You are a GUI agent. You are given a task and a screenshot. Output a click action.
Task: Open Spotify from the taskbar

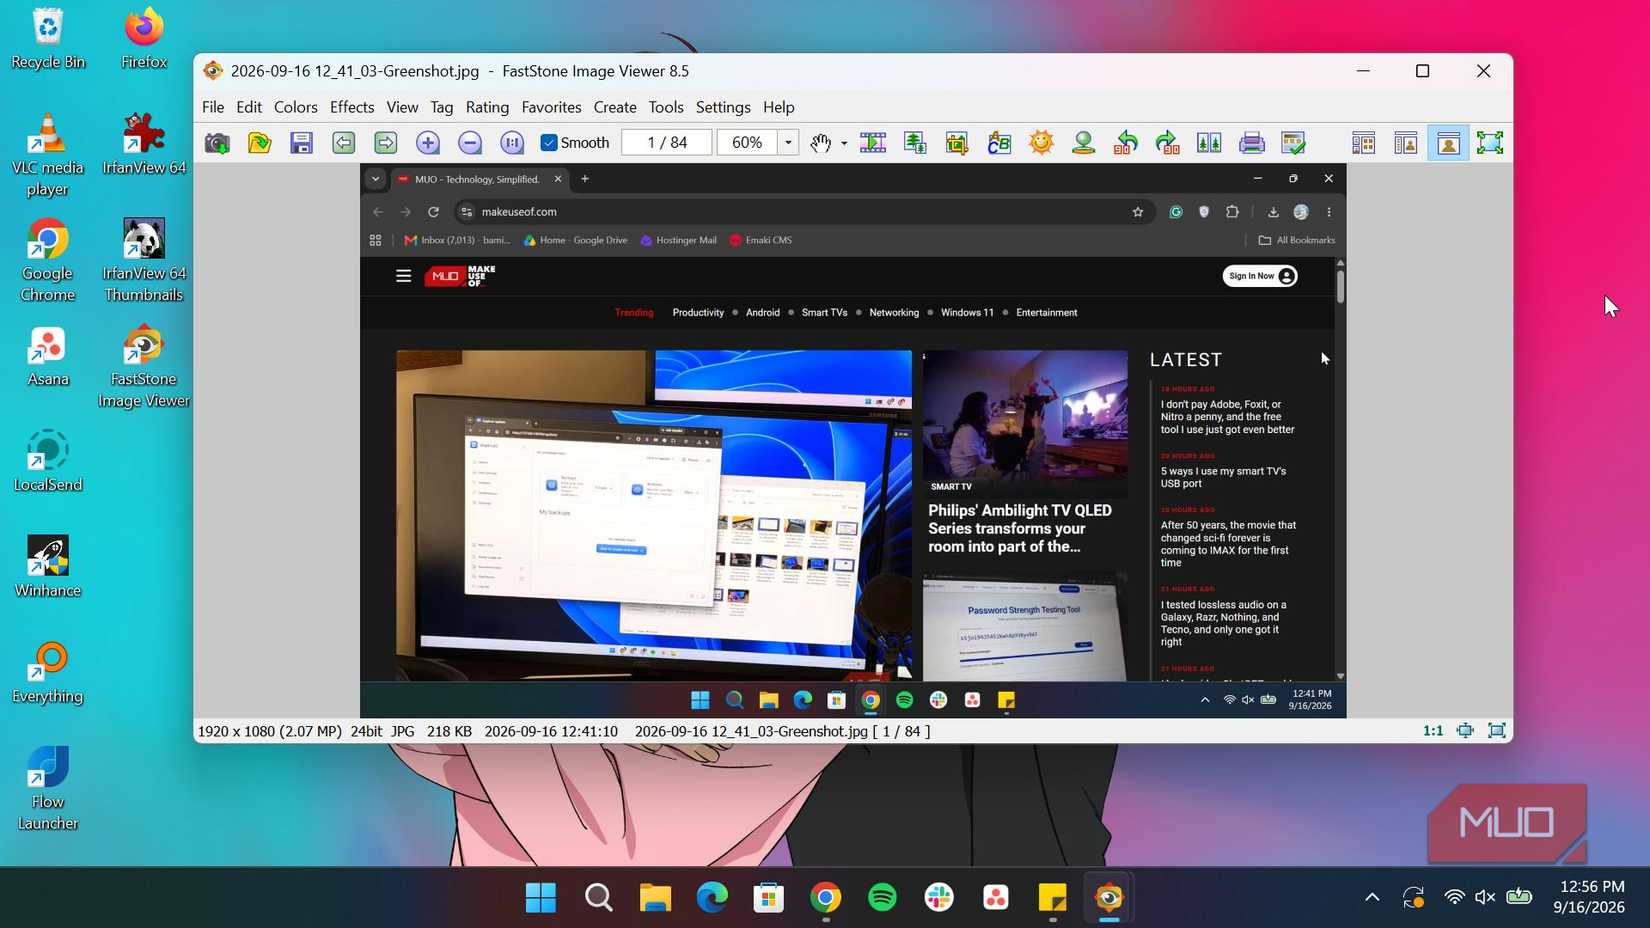882,898
